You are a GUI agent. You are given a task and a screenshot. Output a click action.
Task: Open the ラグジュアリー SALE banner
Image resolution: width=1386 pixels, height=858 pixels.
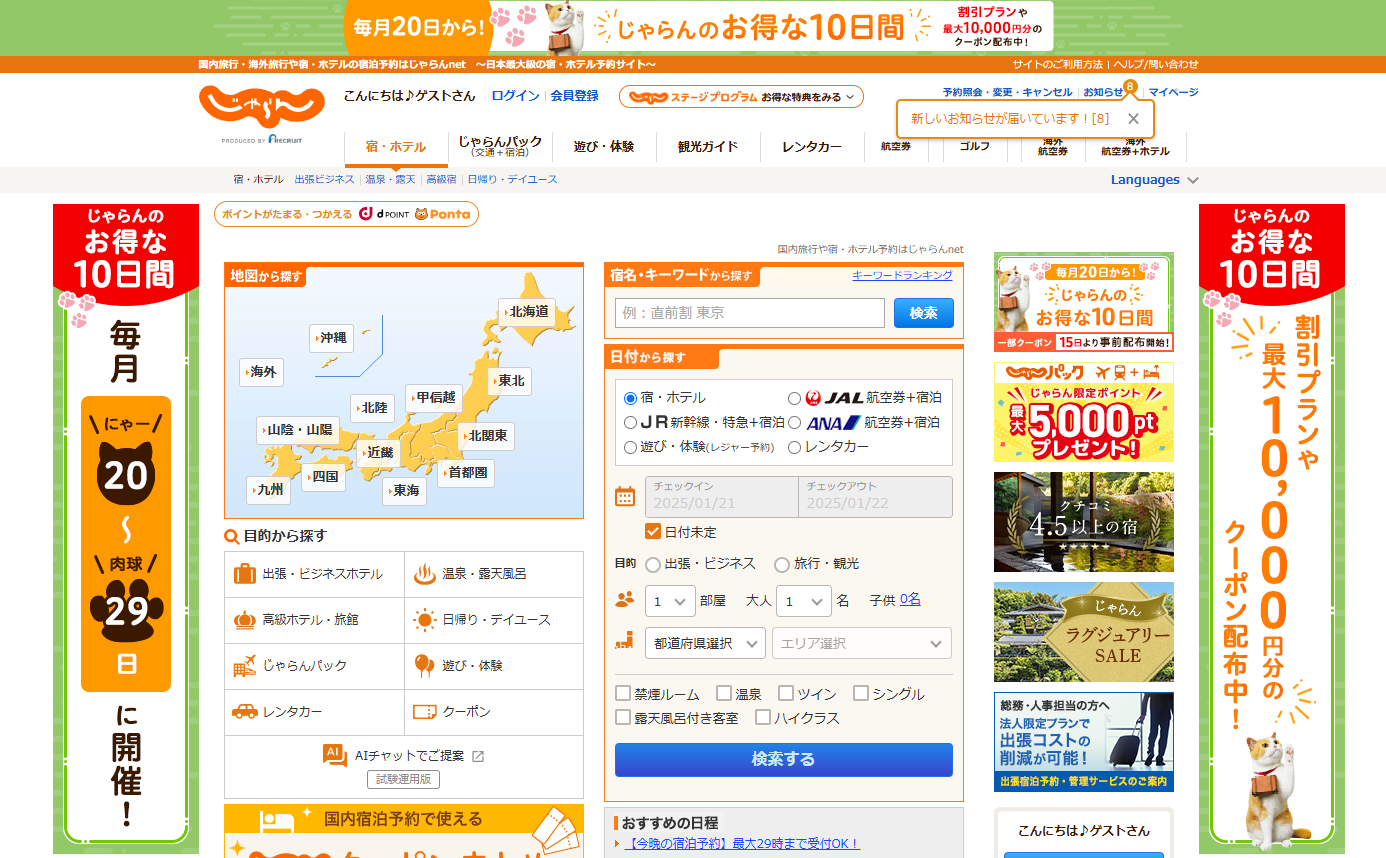pos(1084,632)
